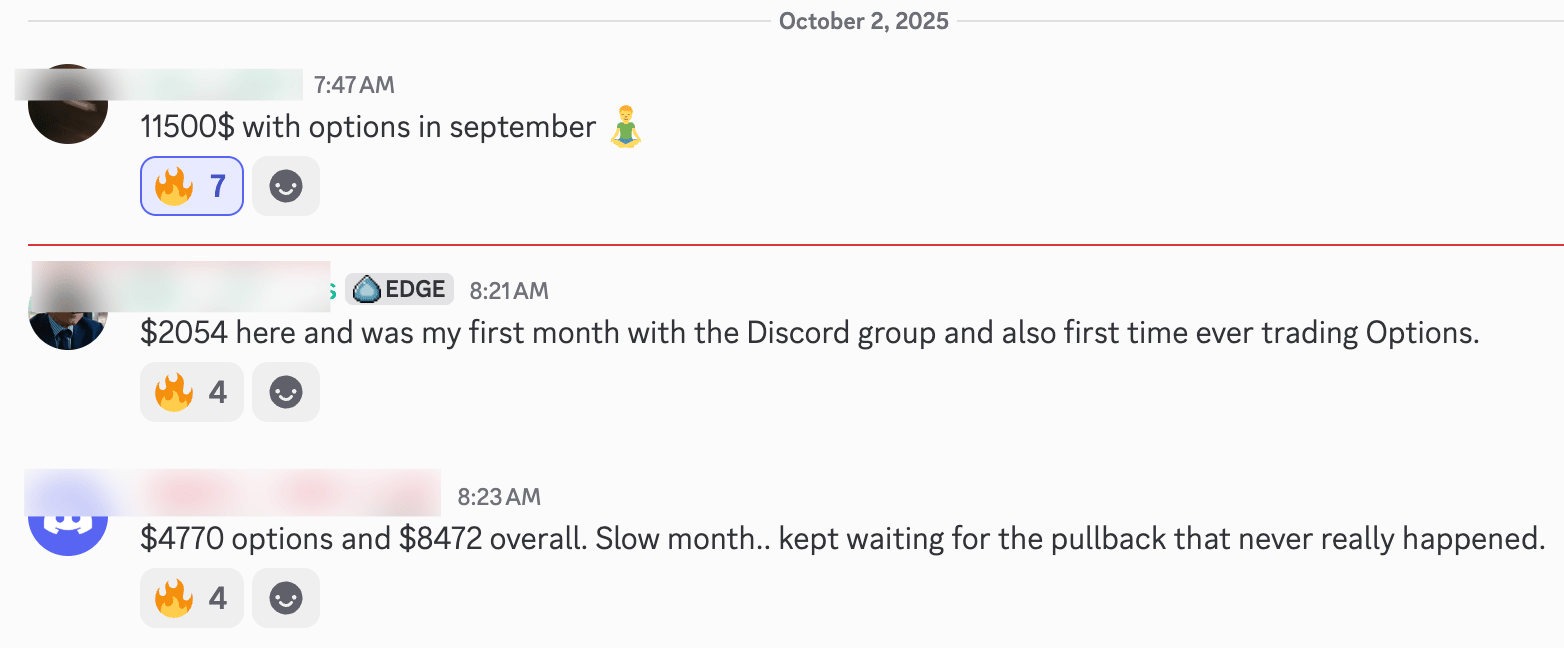The height and width of the screenshot is (648, 1564).
Task: Toggle fire reaction on the $4770 message
Action: [191, 598]
